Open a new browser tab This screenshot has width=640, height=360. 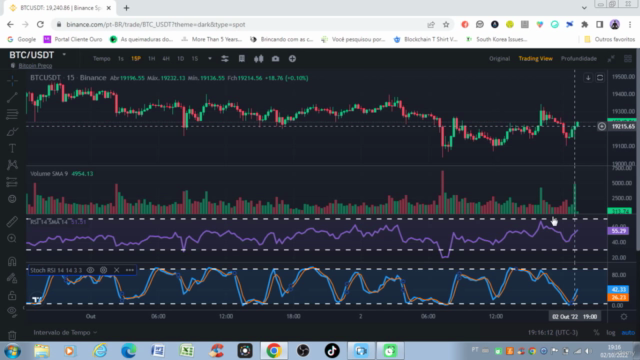(x=126, y=8)
